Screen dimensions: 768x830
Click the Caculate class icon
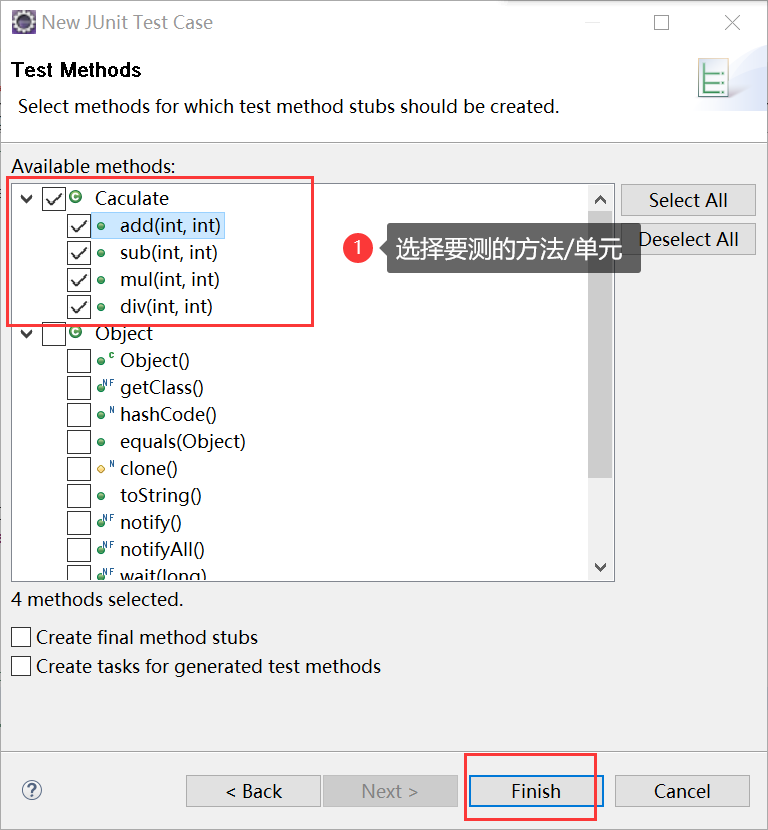point(76,198)
